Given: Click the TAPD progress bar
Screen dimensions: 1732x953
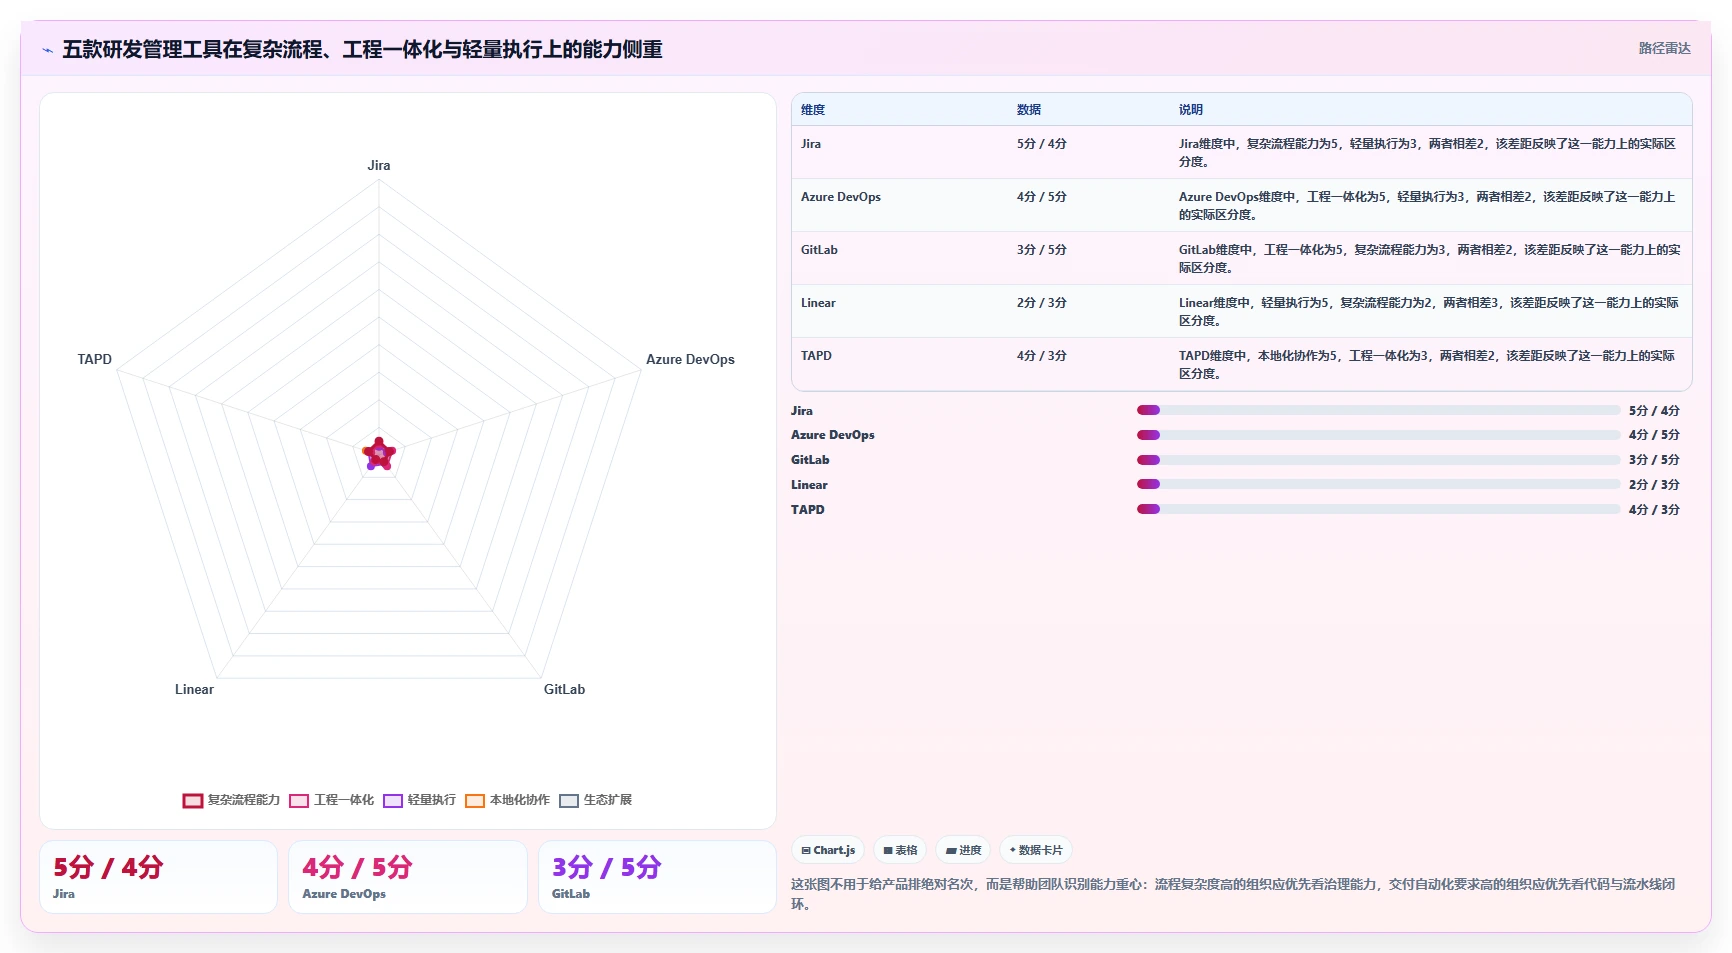Looking at the screenshot, I should 1378,509.
